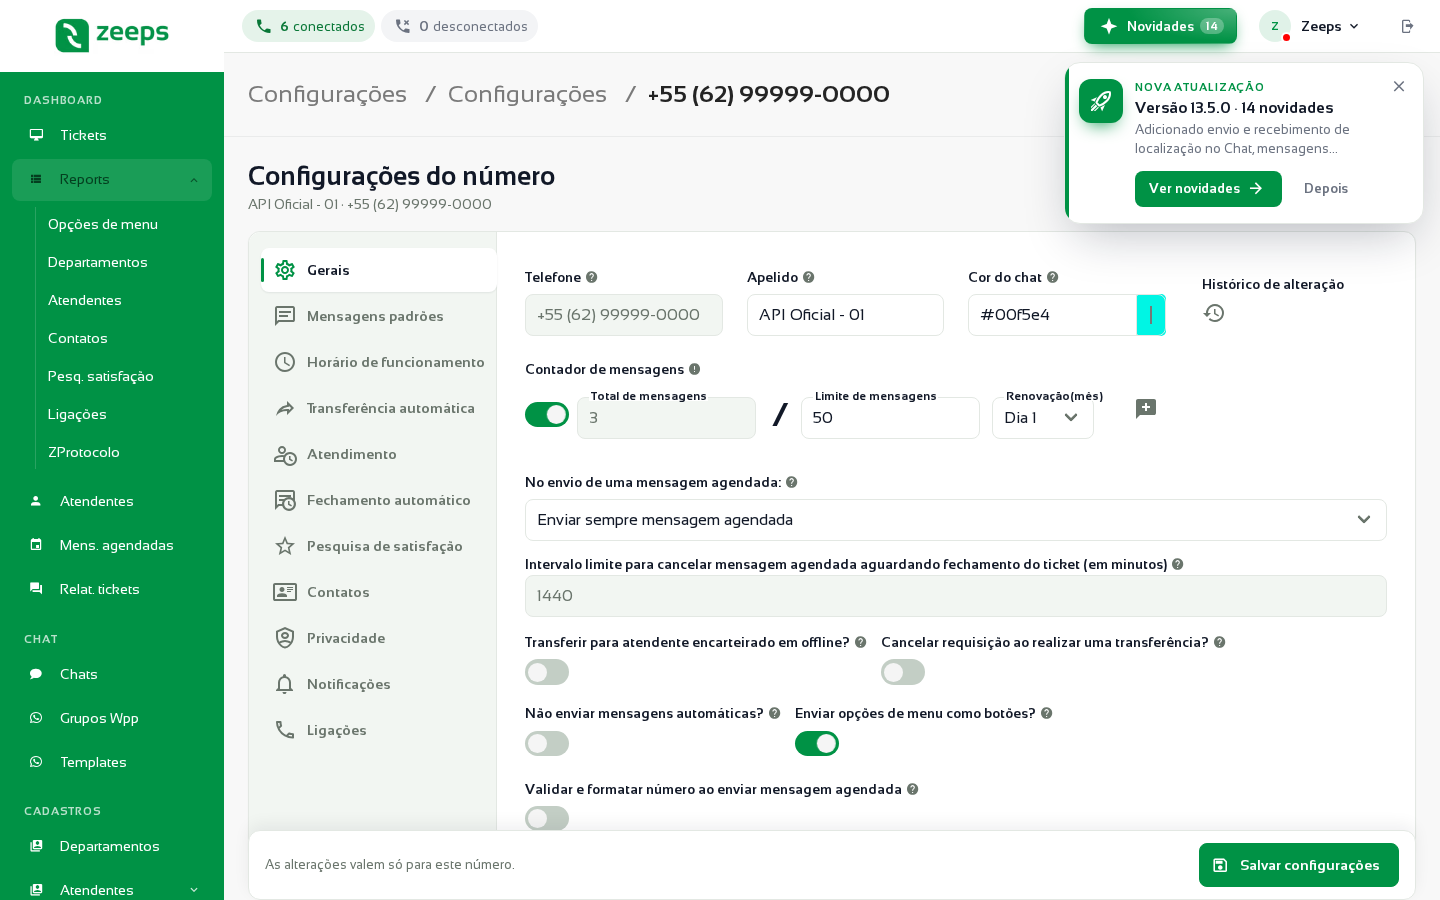Image resolution: width=1440 pixels, height=900 pixels.
Task: Click the cyan chat color swatch
Action: point(1151,315)
